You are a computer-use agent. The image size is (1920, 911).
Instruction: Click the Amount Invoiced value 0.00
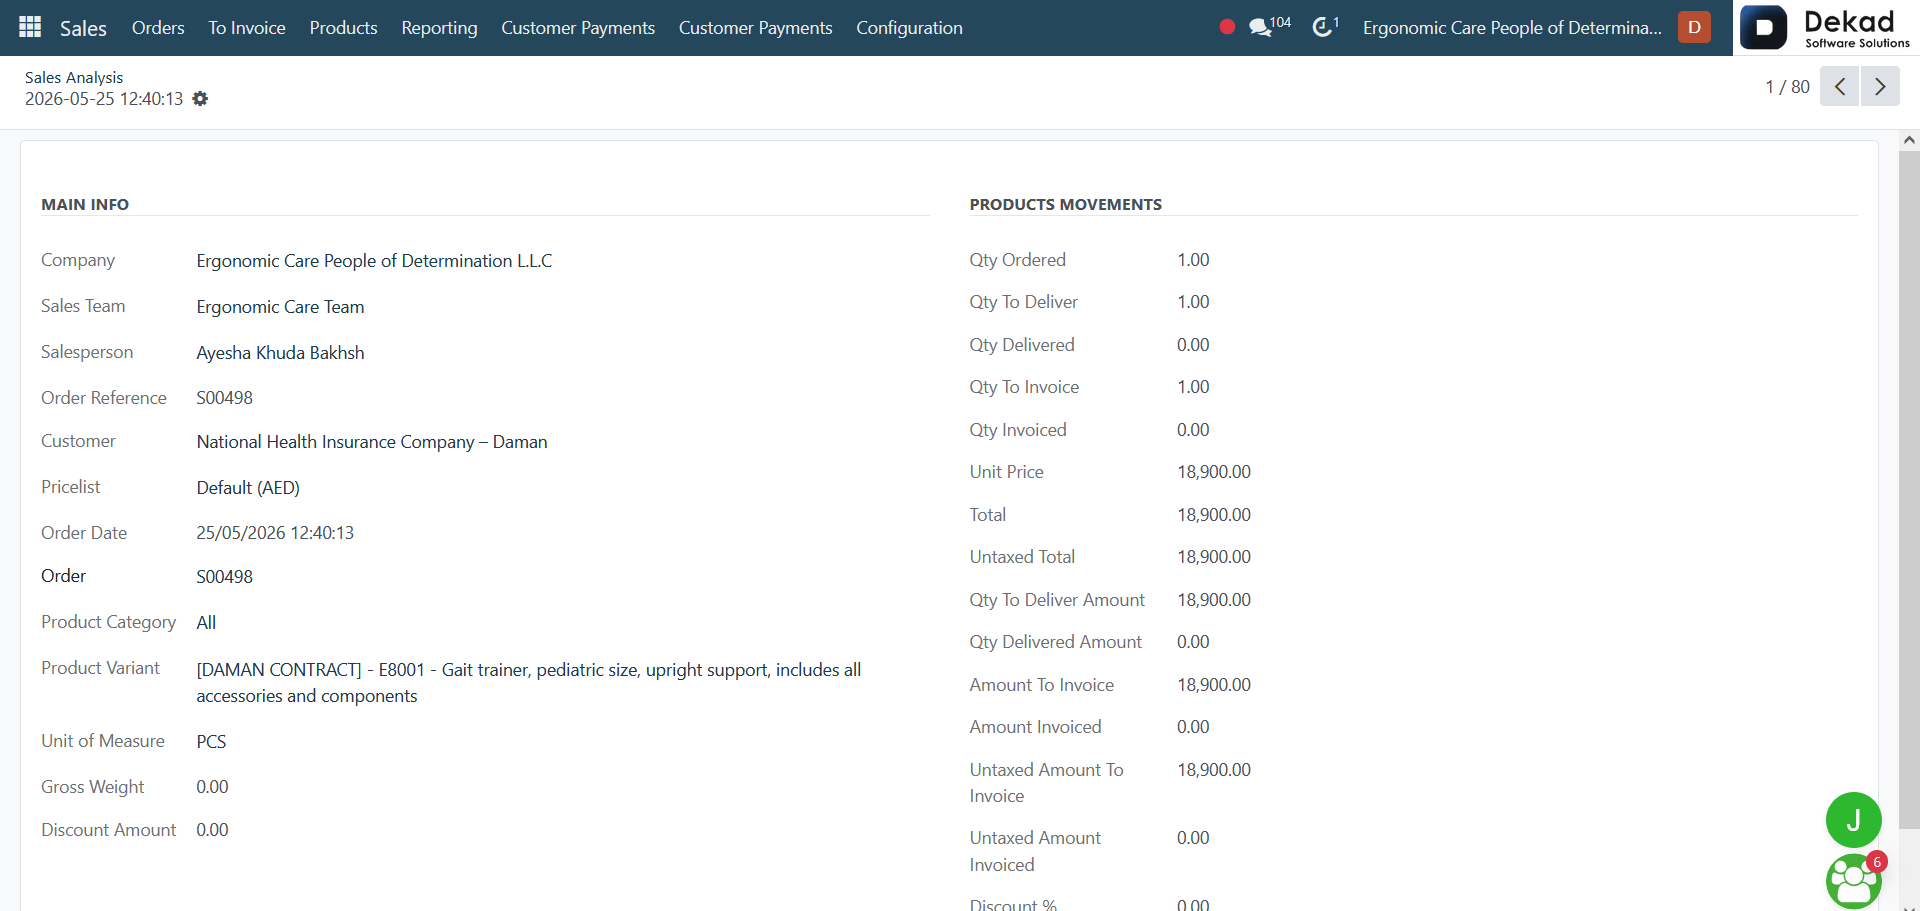pos(1193,727)
